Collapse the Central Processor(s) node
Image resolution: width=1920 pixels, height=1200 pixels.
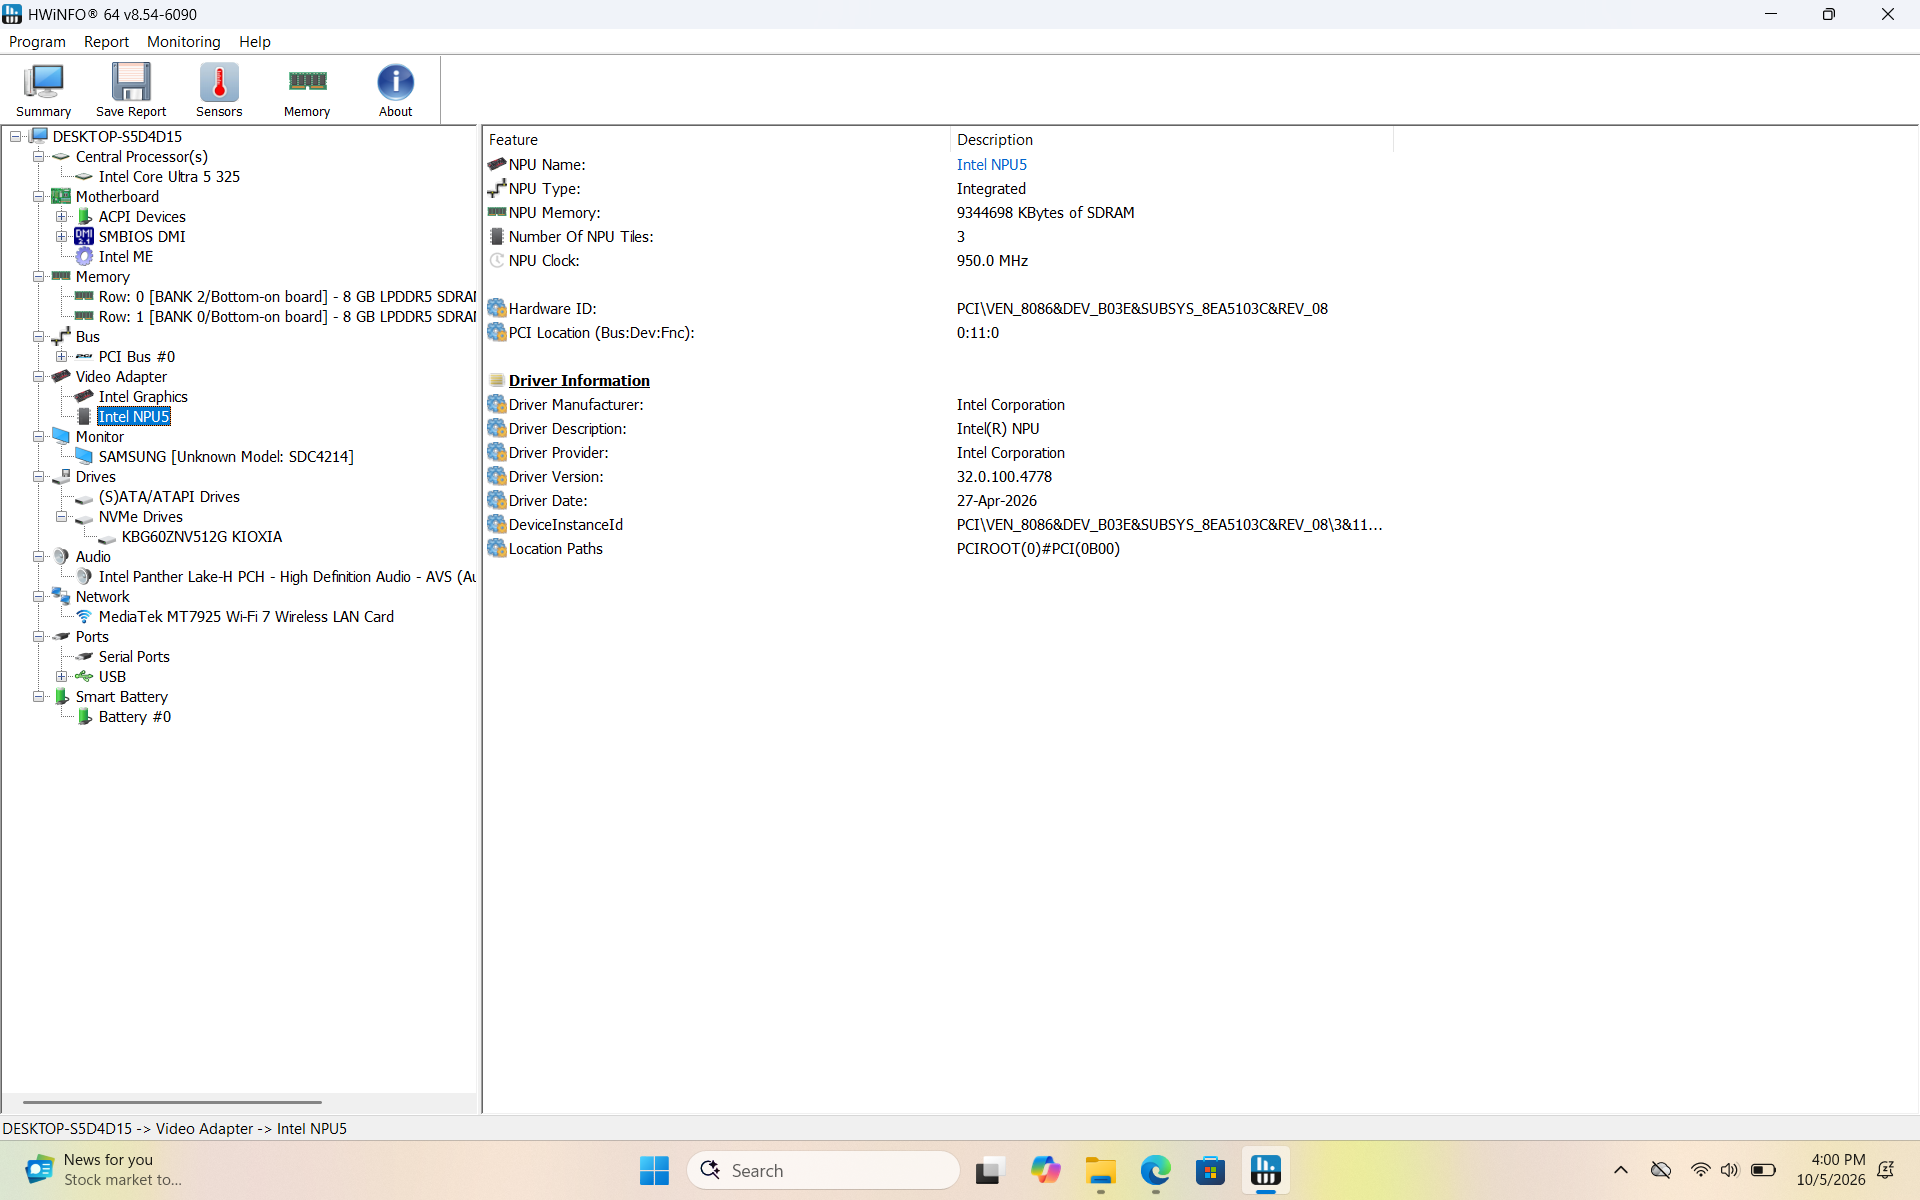pyautogui.click(x=38, y=157)
